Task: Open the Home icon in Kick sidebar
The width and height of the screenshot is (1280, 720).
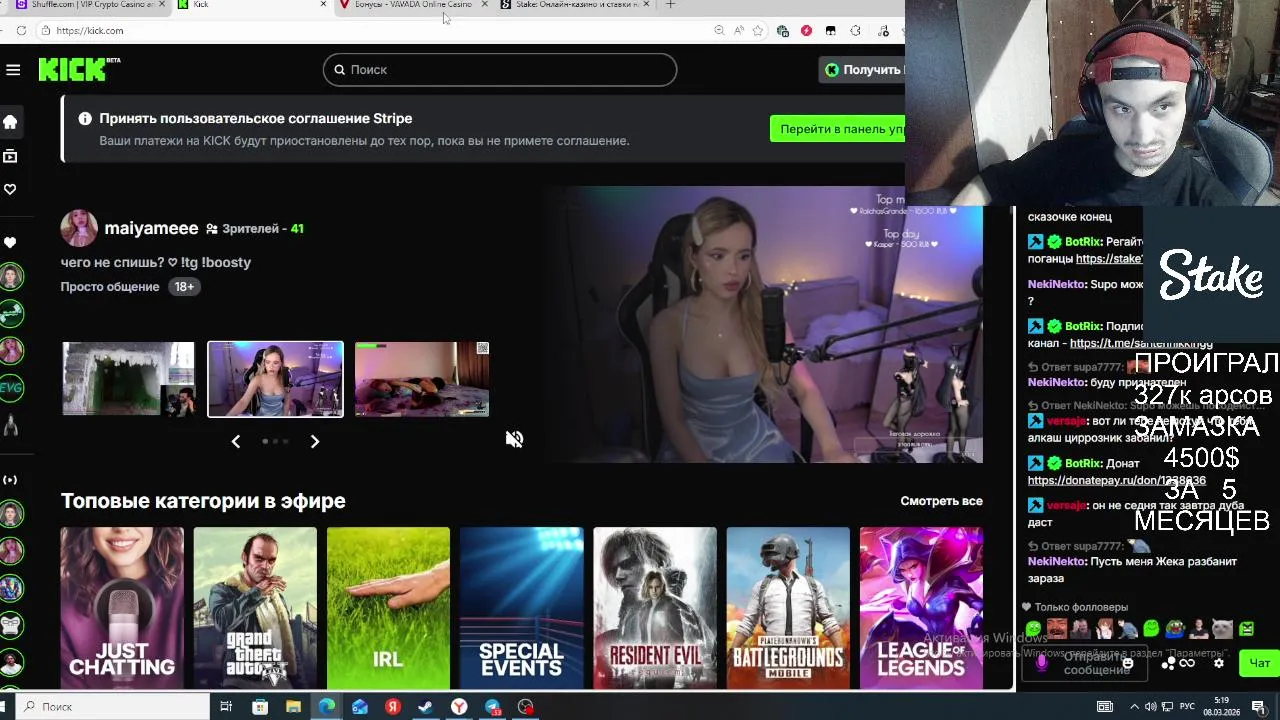Action: [x=10, y=122]
